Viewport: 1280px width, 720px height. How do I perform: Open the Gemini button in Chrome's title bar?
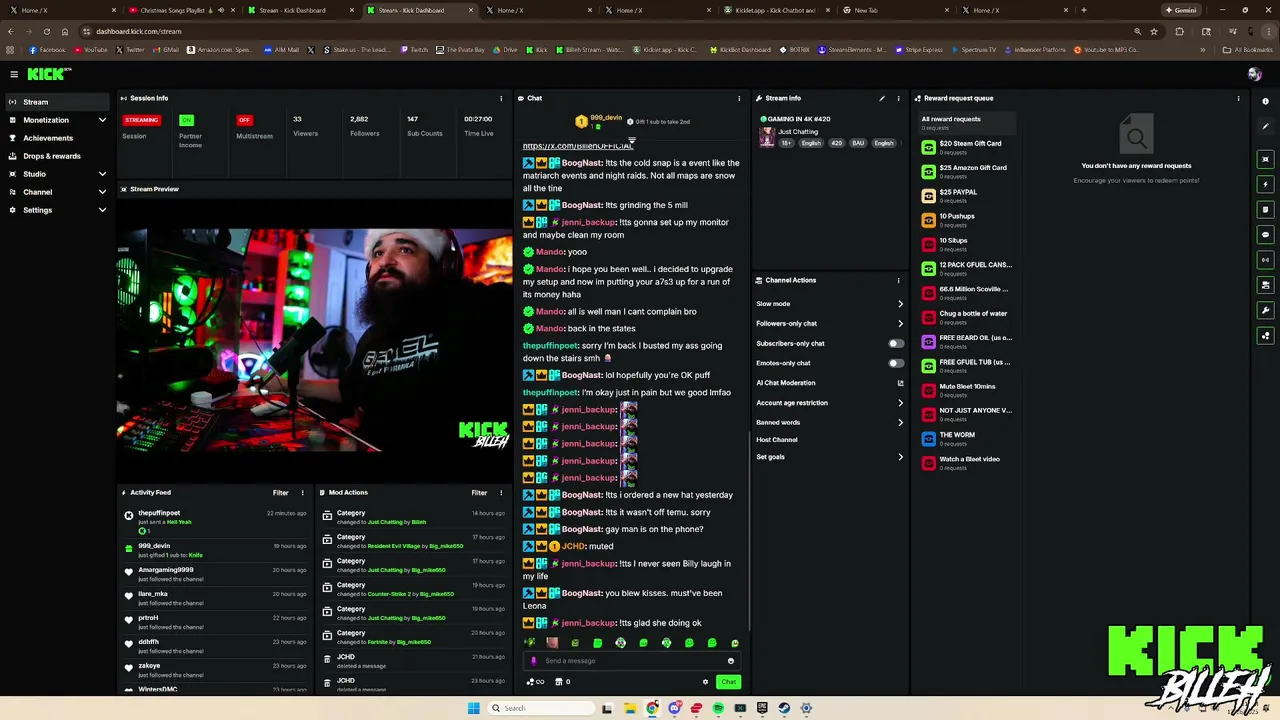click(x=1181, y=10)
